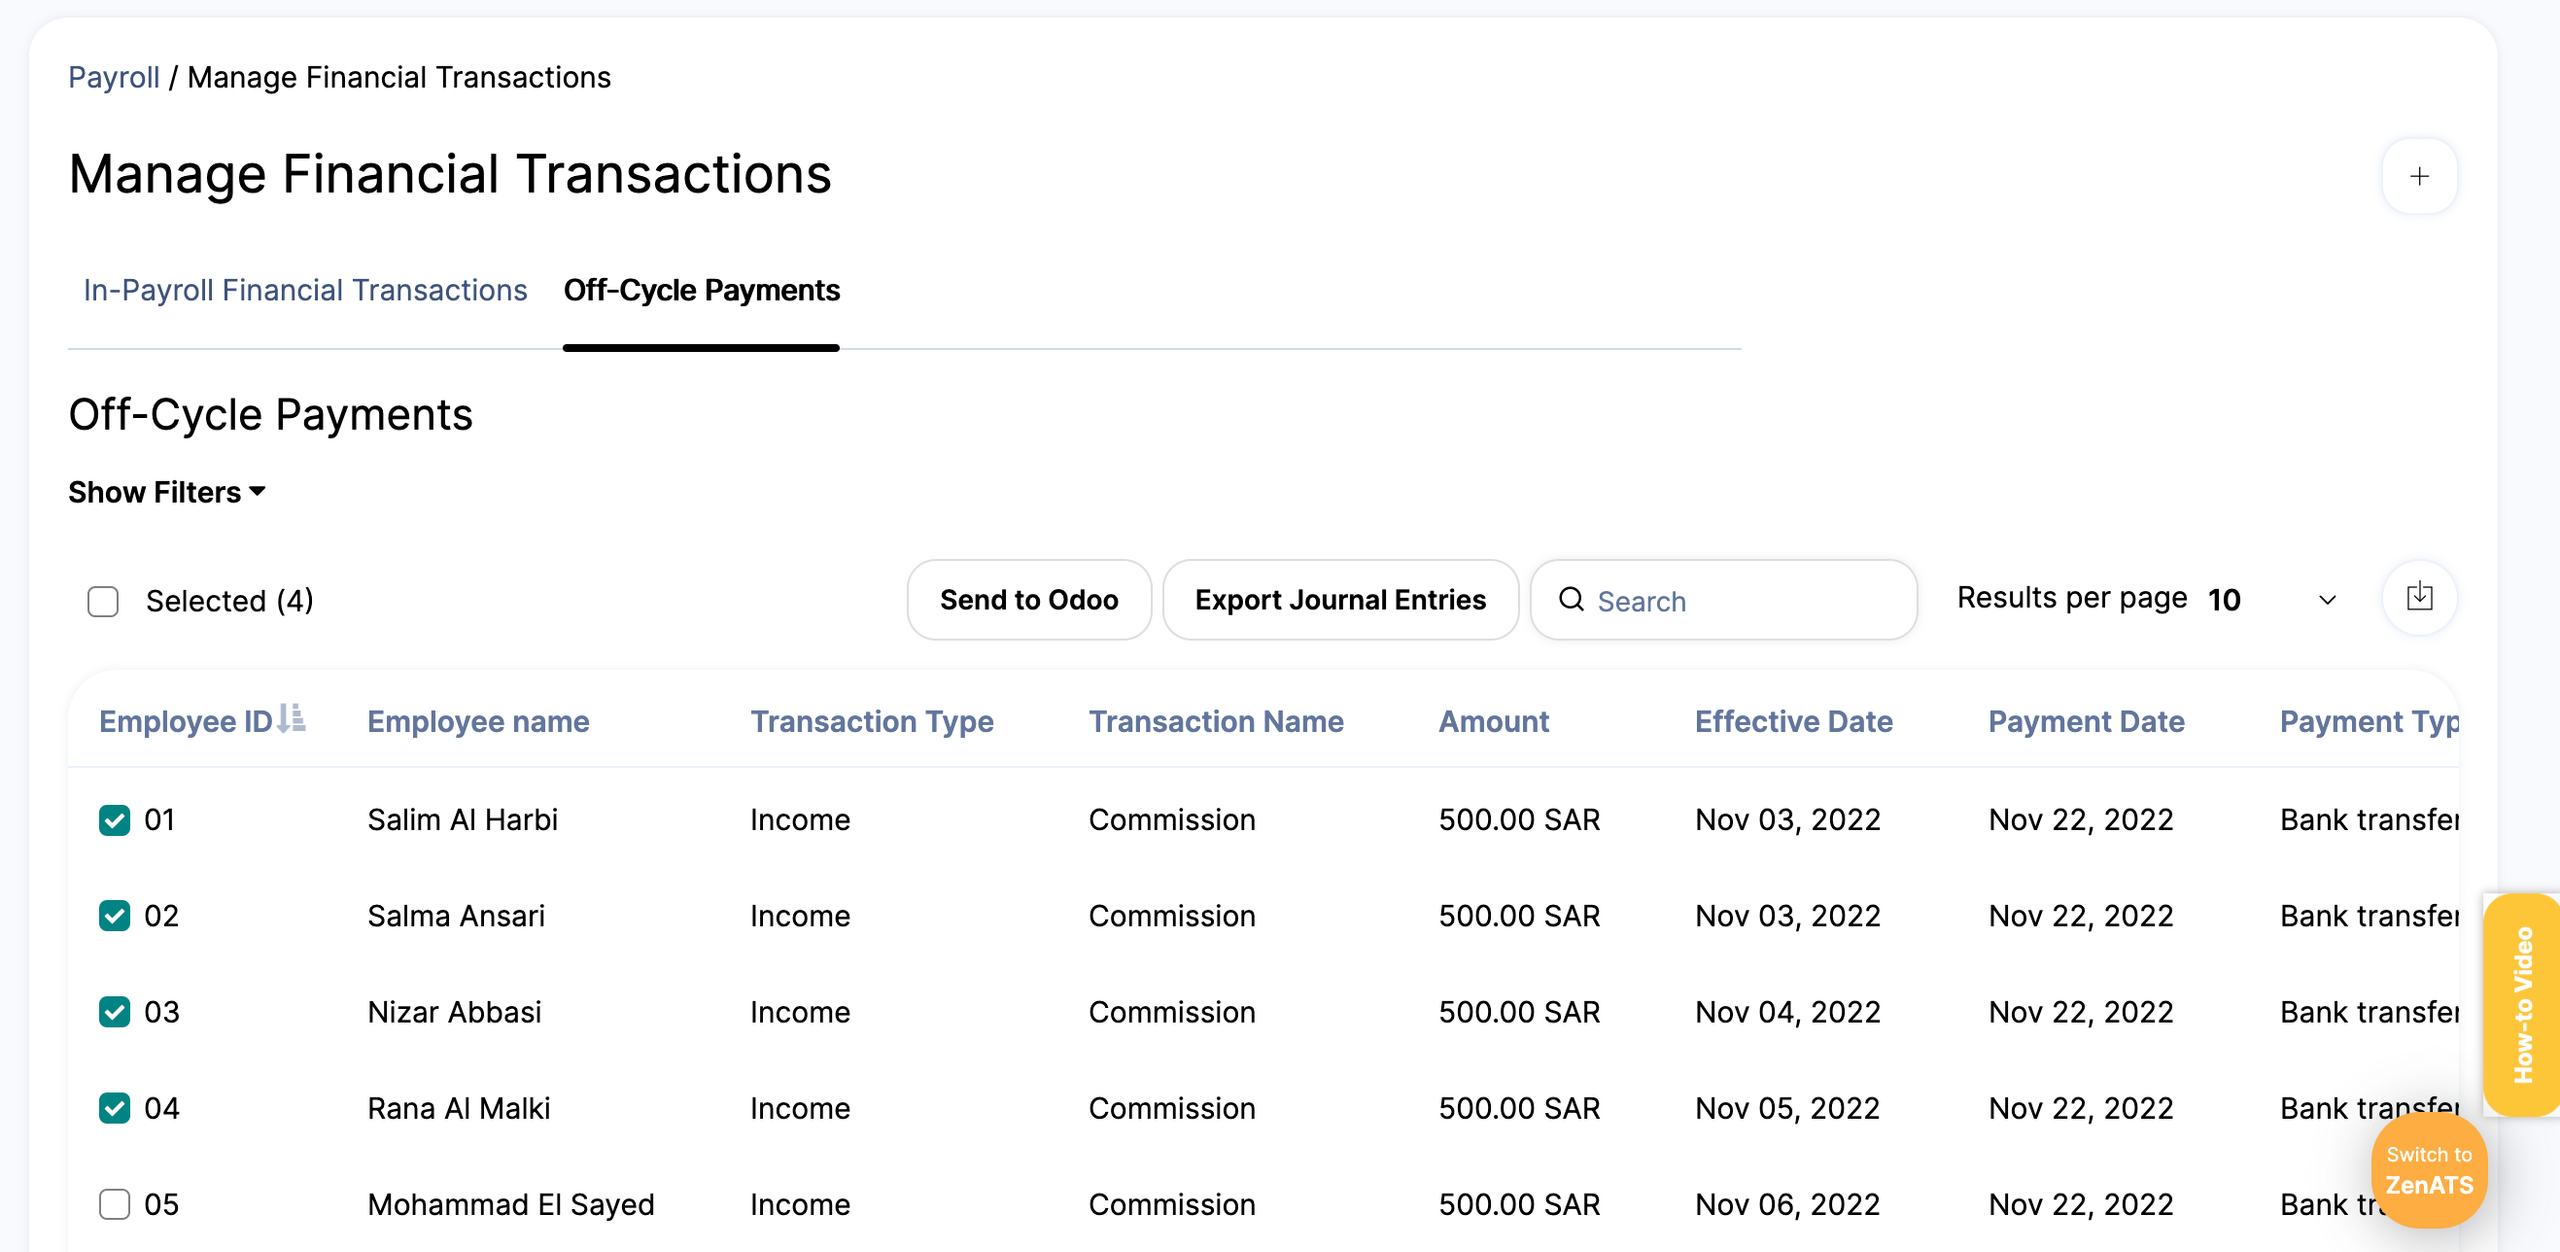Open the Payroll breadcrumb link
Screen dimensions: 2560x1252
(x=113, y=77)
